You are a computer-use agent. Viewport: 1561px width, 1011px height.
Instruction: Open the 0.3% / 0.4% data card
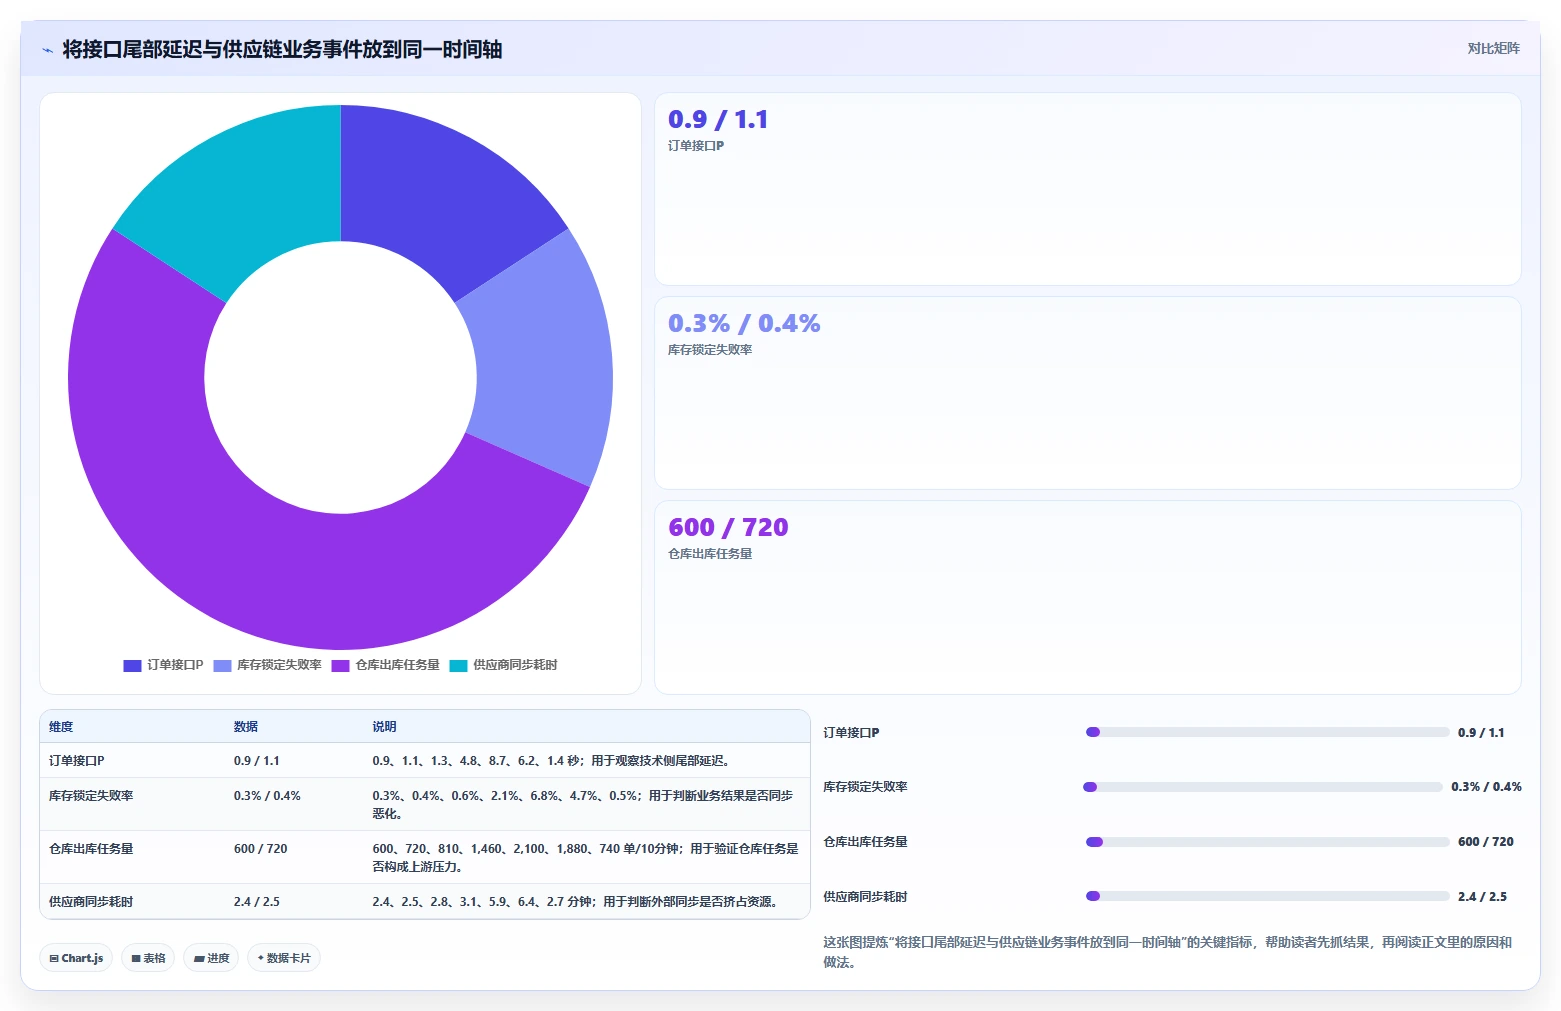pyautogui.click(x=1087, y=393)
